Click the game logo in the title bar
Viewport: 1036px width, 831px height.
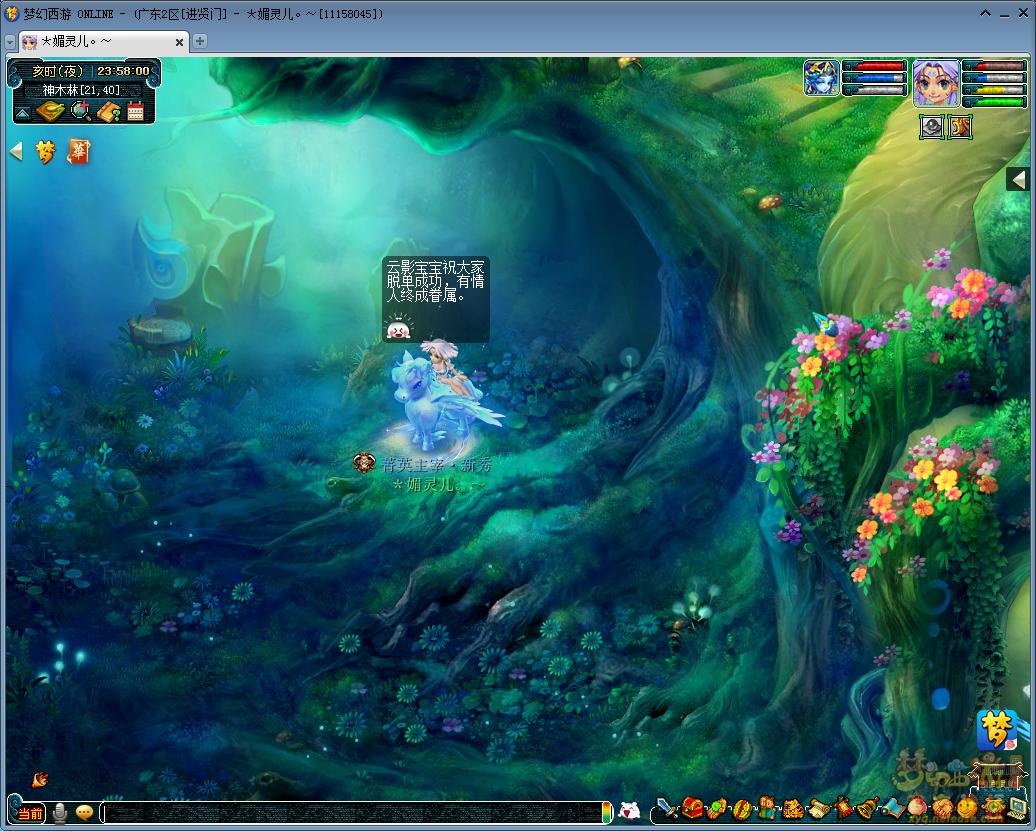[11, 13]
